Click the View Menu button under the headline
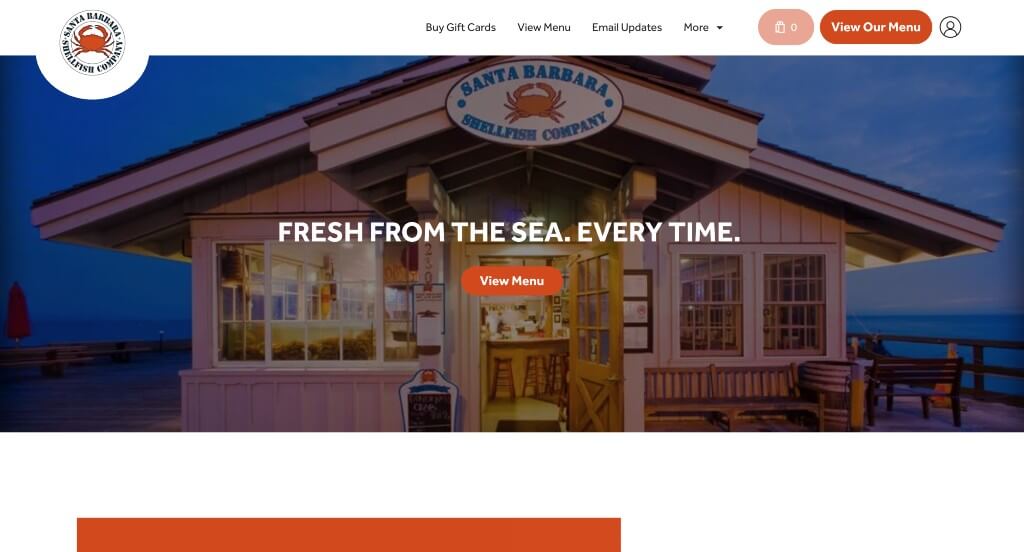Screen dimensions: 1024x552 coord(512,281)
